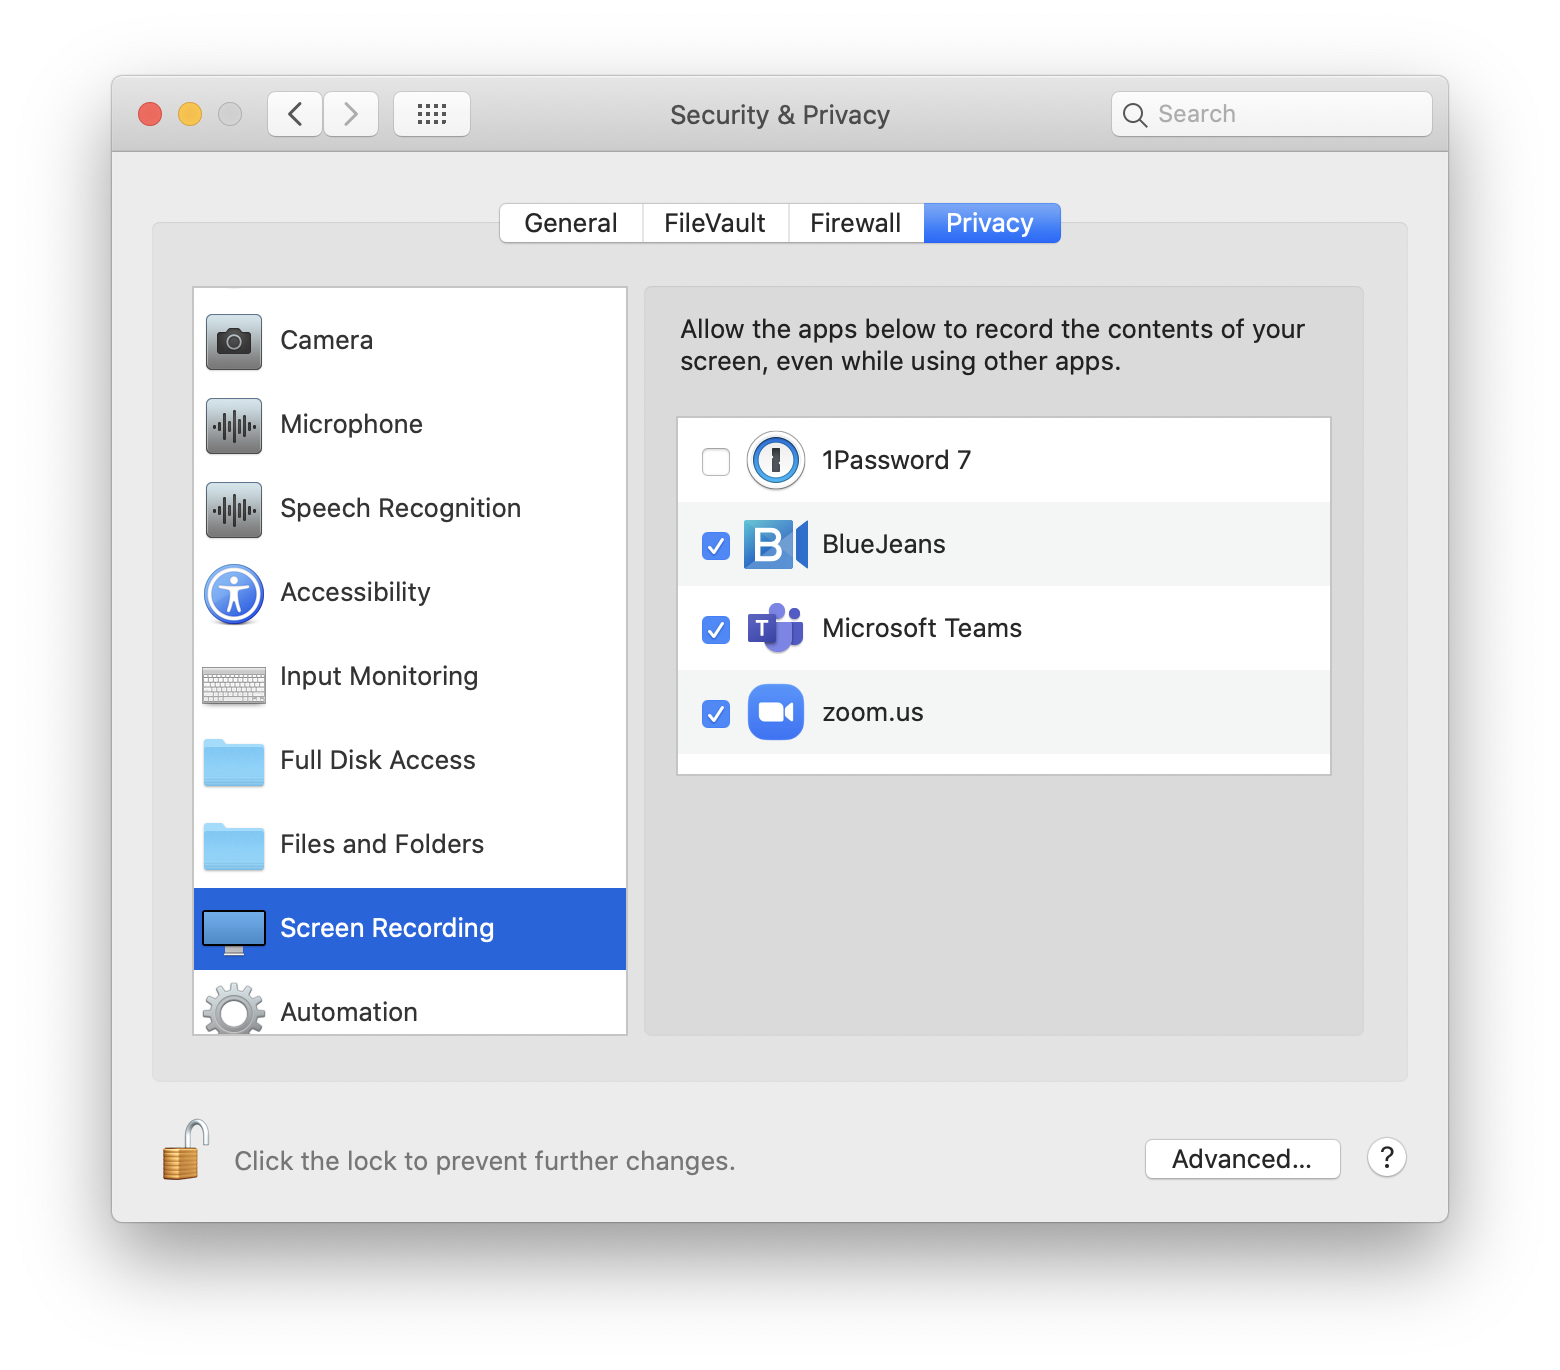Click the BlueJeans app icon

pyautogui.click(x=775, y=544)
